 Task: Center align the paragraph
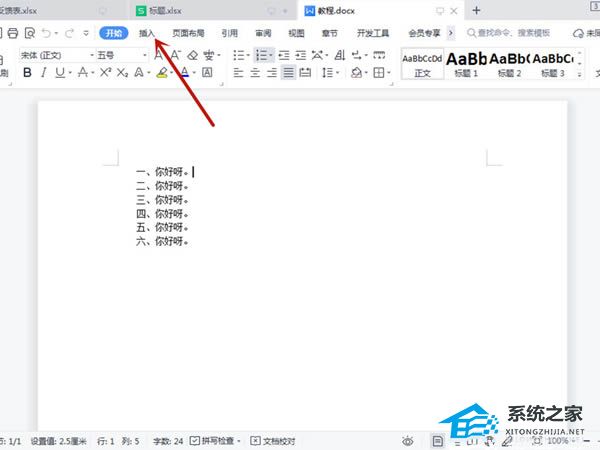tap(255, 72)
